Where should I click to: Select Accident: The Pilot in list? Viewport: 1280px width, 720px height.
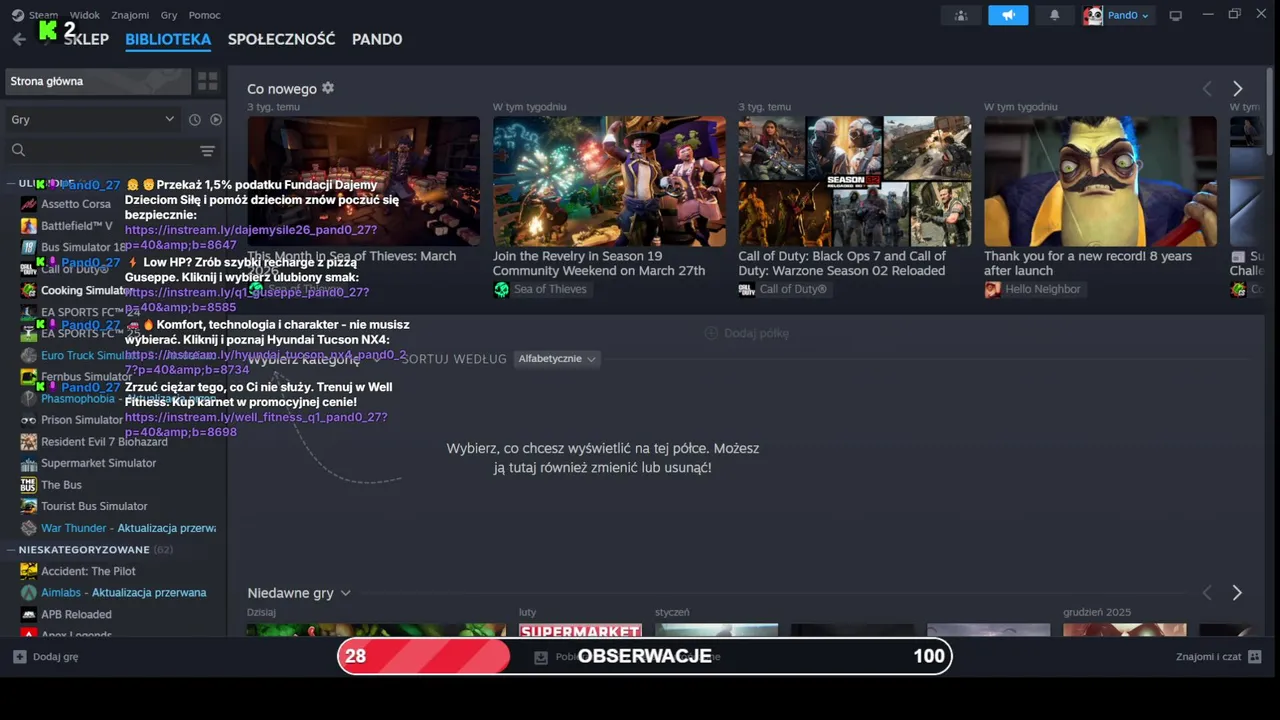point(88,571)
